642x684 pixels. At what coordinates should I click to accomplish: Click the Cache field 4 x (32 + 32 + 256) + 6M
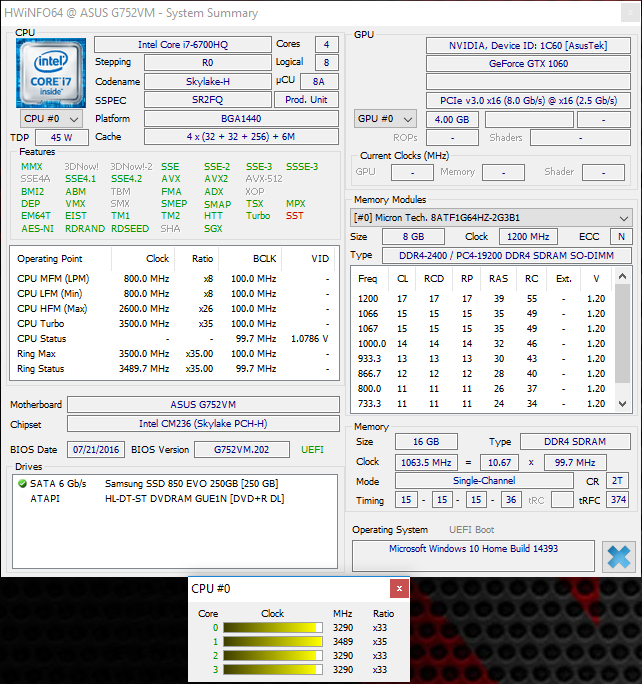pyautogui.click(x=241, y=137)
